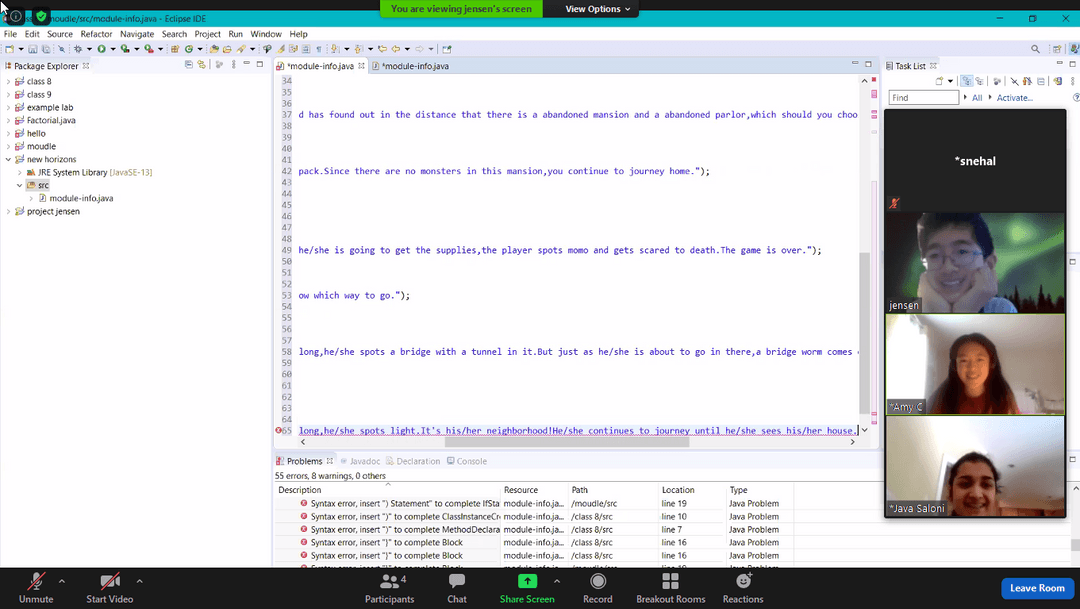The height and width of the screenshot is (609, 1080).
Task: Toggle Link with Editor in Package Explorer
Action: 201,64
